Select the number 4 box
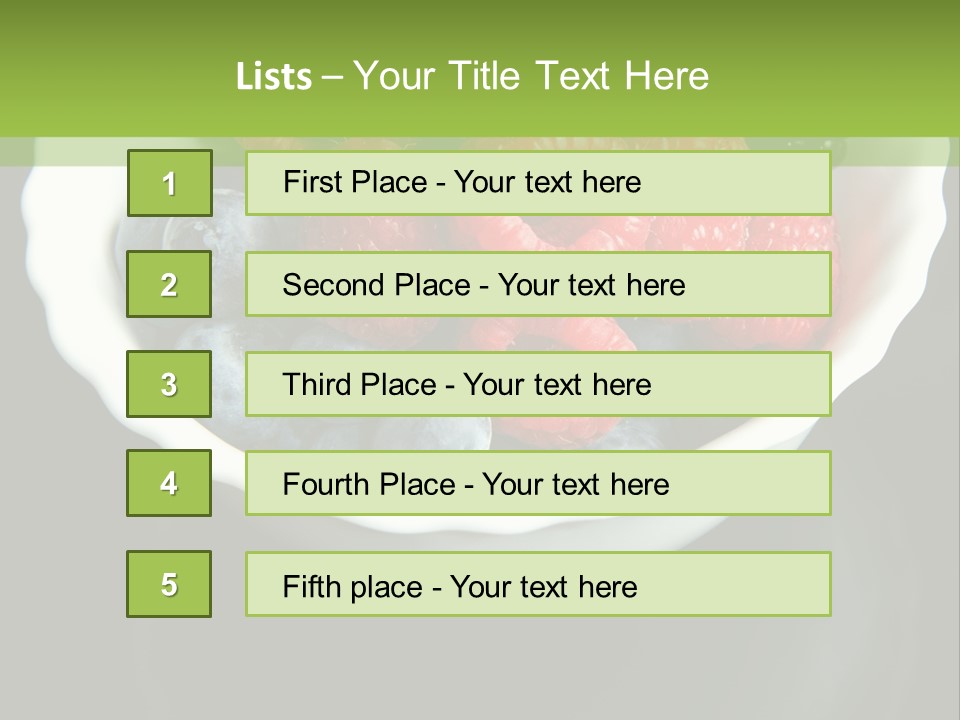The width and height of the screenshot is (960, 720). [169, 483]
